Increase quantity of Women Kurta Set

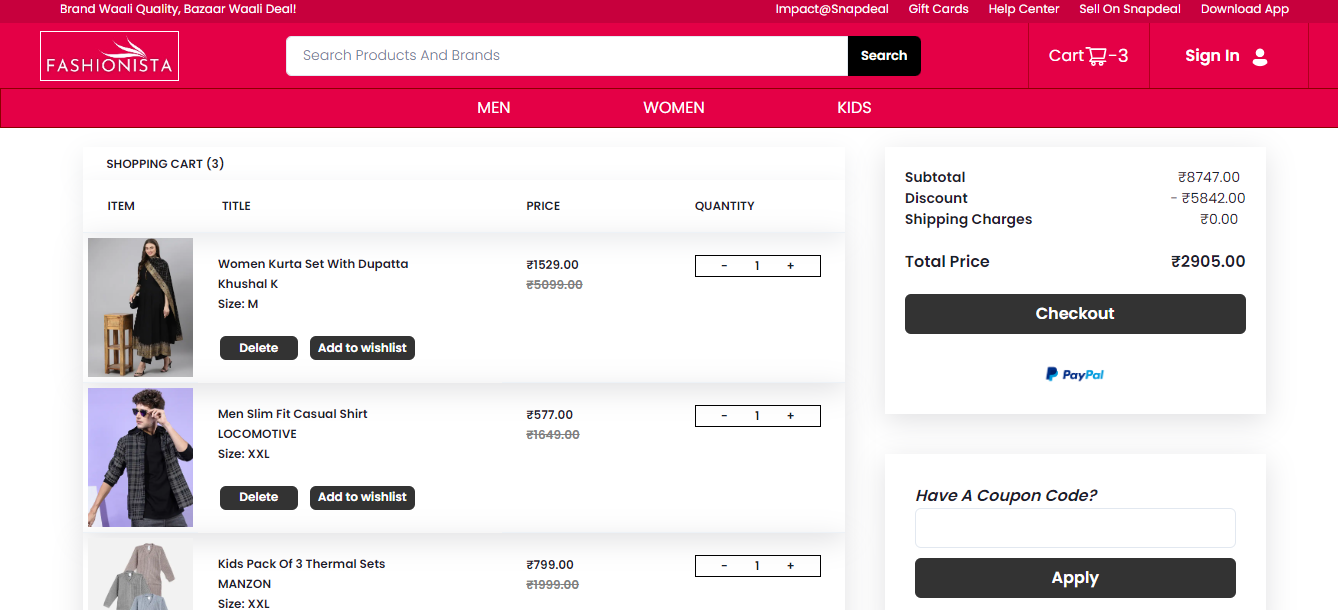click(x=790, y=266)
